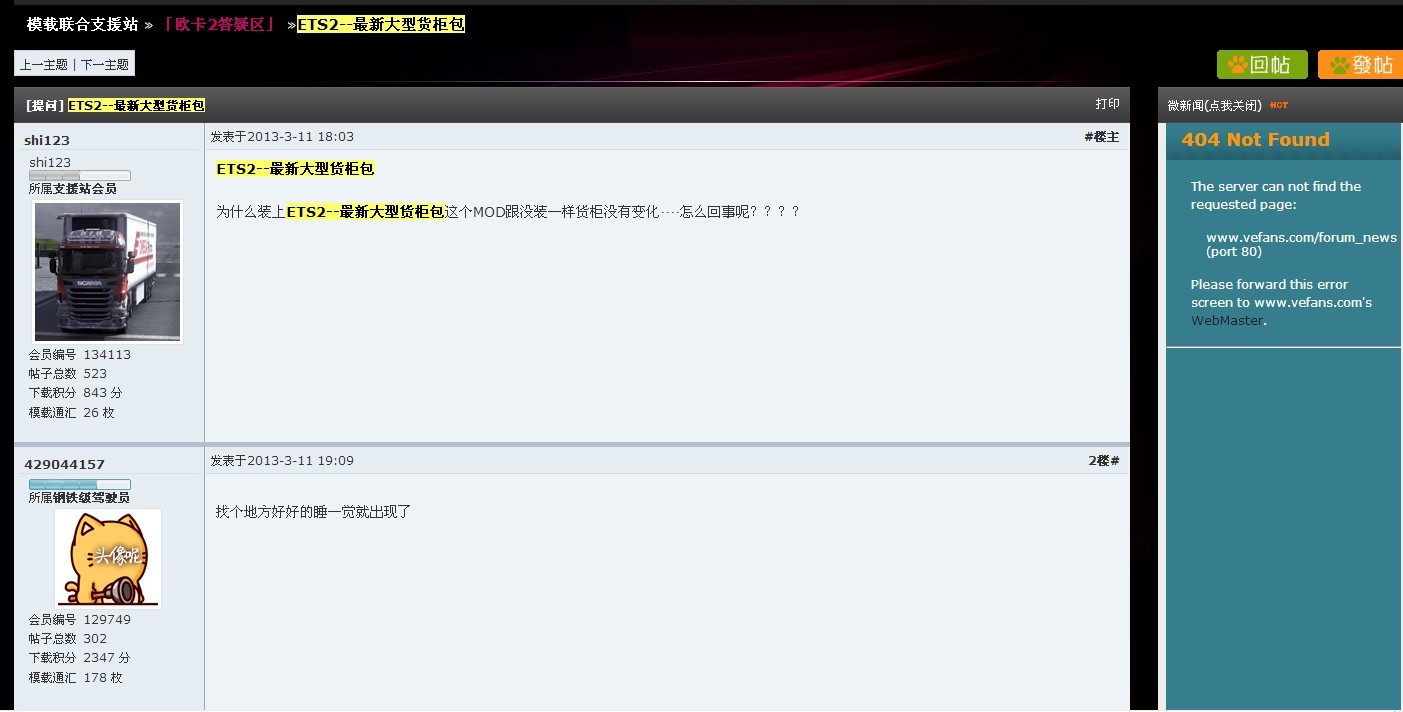Viewport: 1403px width, 712px height.
Task: Click shi123's grey rank progress bar
Action: click(80, 176)
